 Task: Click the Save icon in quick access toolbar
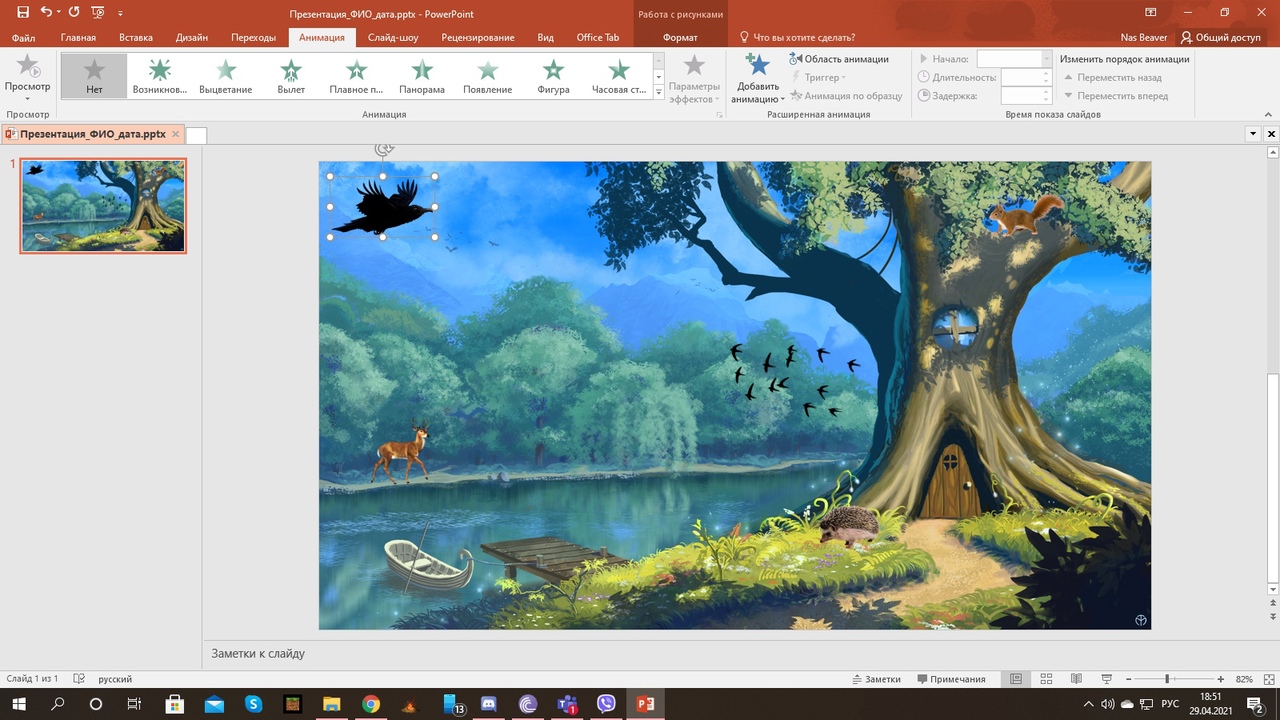[23, 12]
